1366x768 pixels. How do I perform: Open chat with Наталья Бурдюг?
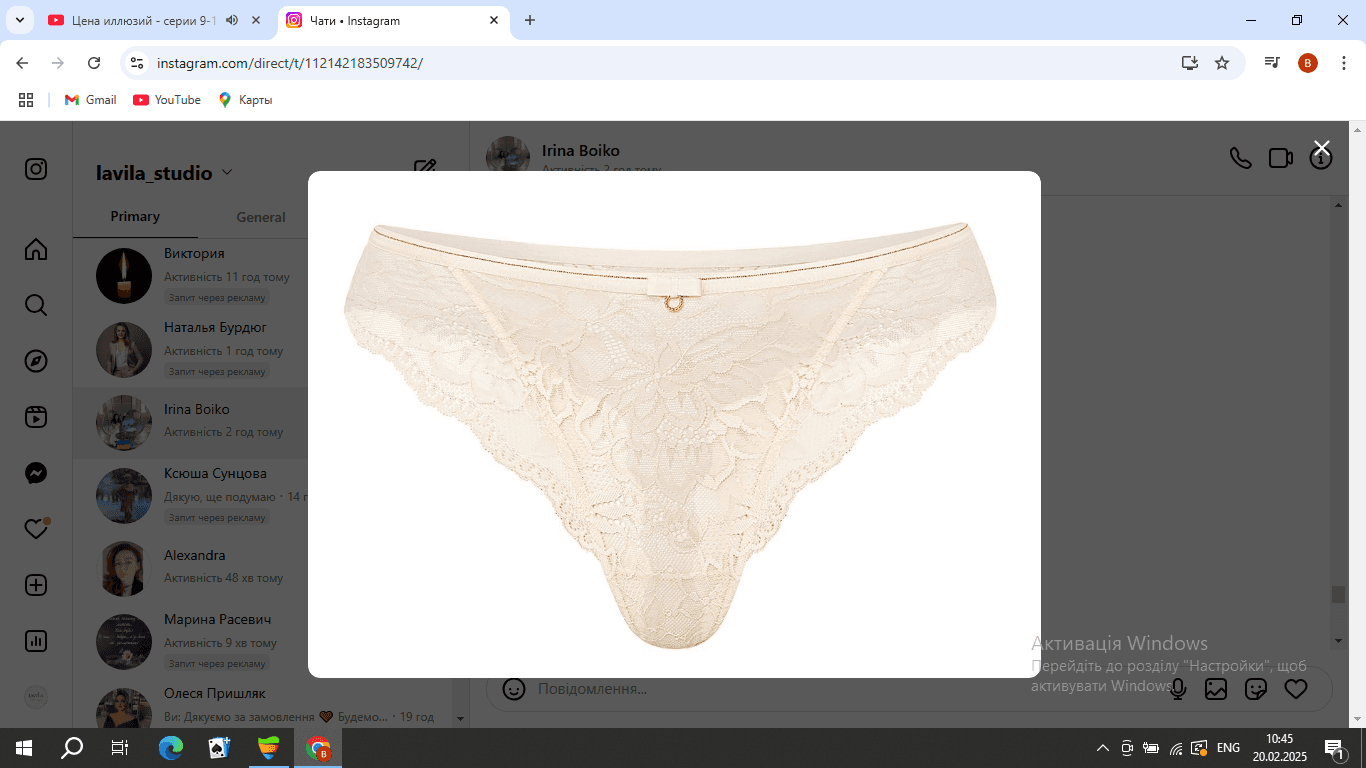point(190,350)
